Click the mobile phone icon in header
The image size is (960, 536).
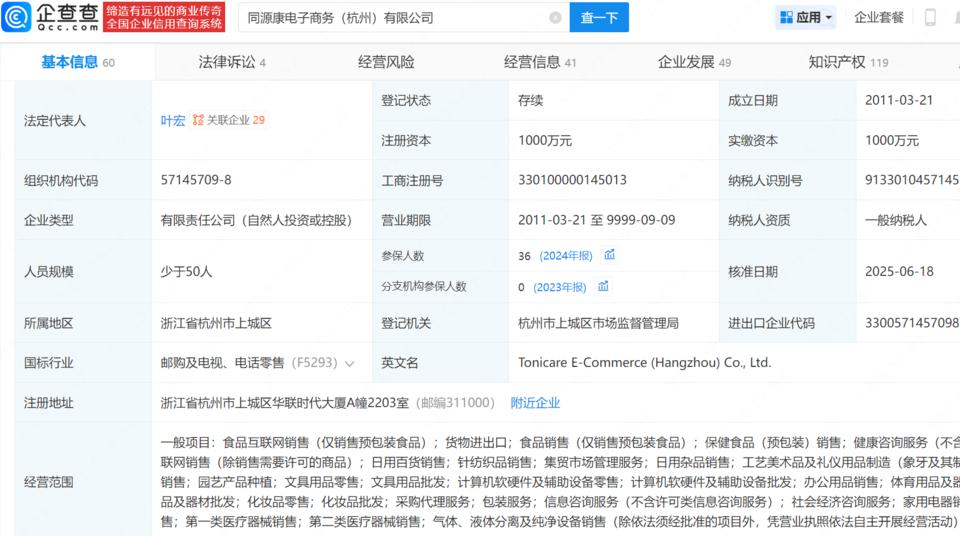[x=930, y=17]
